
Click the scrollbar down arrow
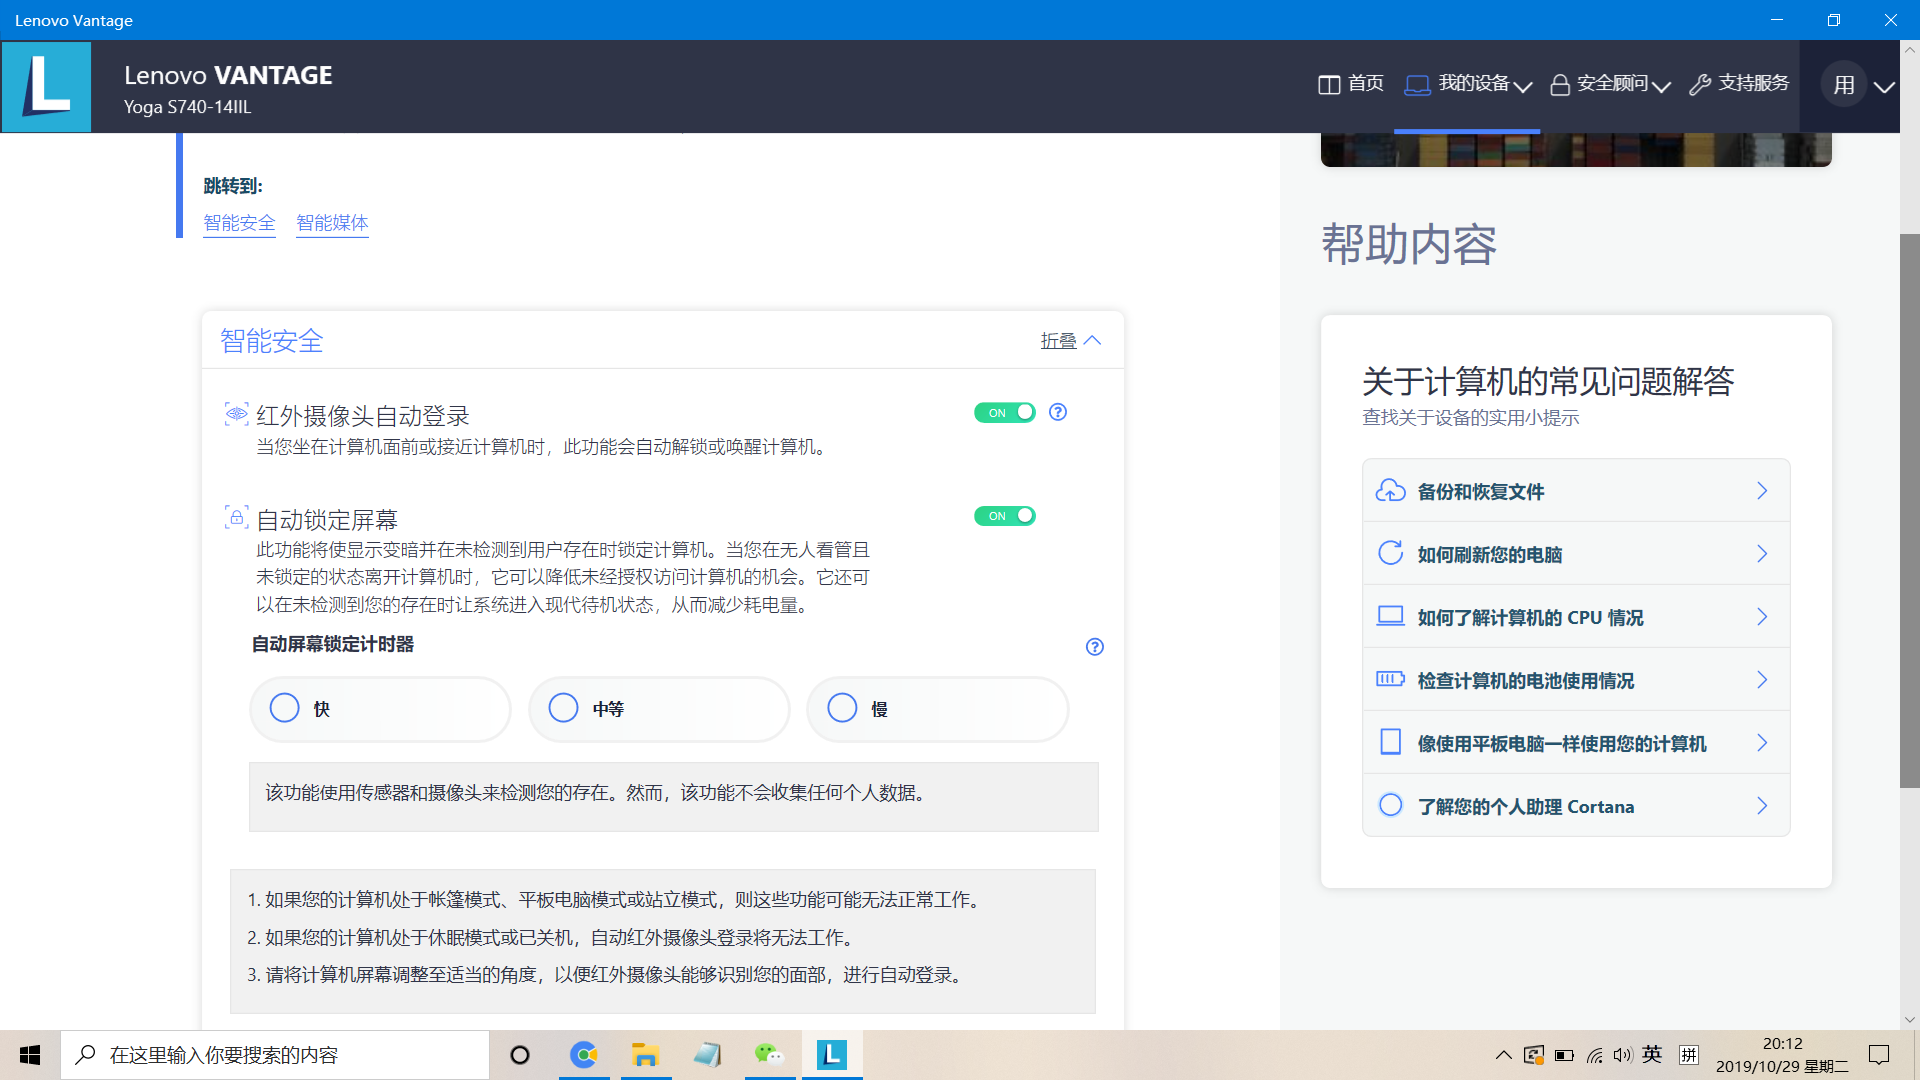click(x=1909, y=1020)
